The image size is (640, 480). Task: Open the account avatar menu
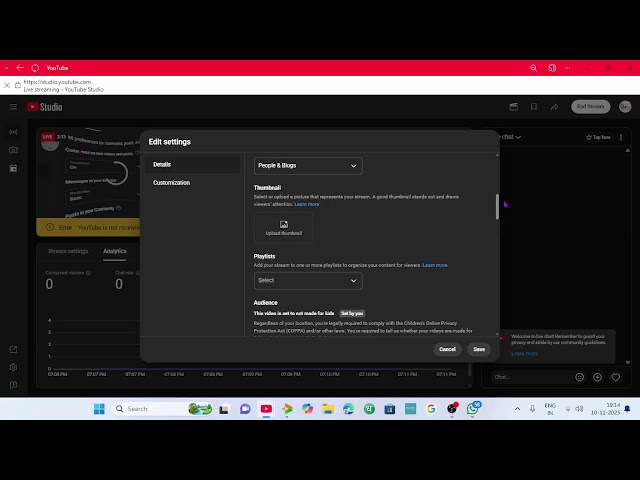625,107
